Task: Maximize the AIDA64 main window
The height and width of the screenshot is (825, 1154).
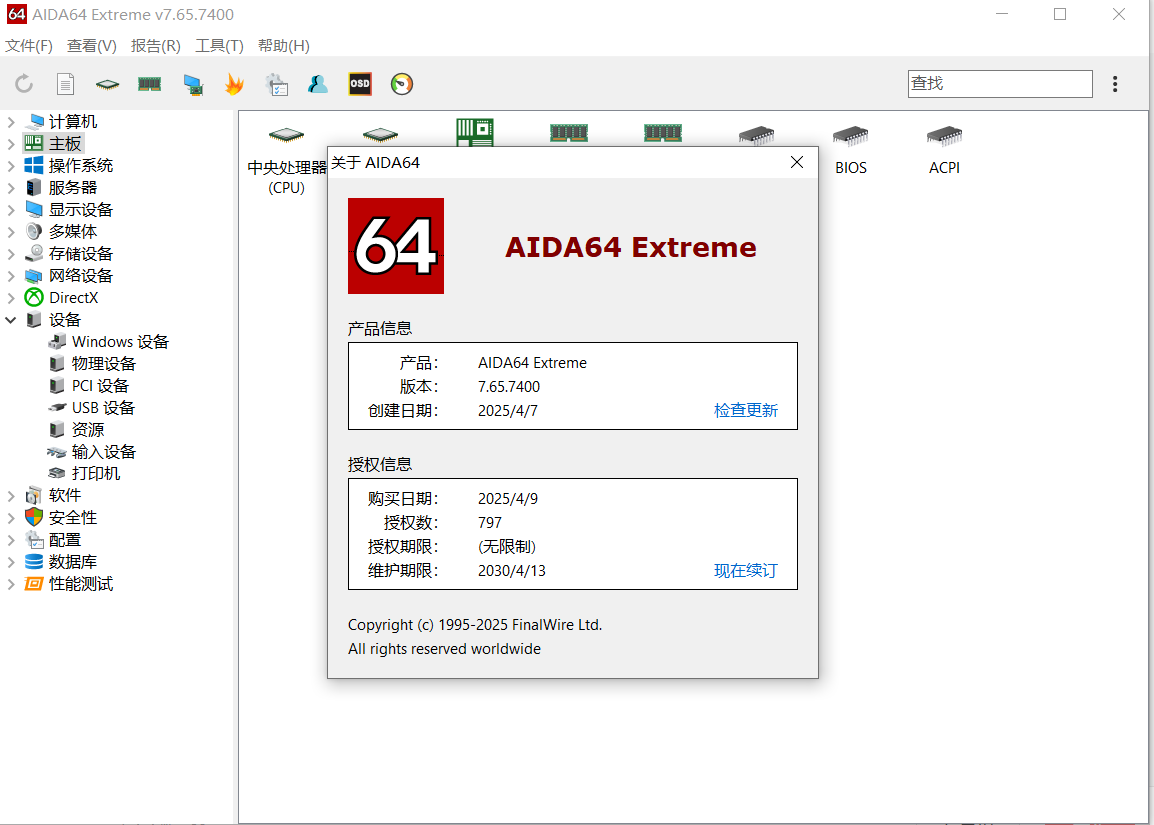Action: point(1060,14)
